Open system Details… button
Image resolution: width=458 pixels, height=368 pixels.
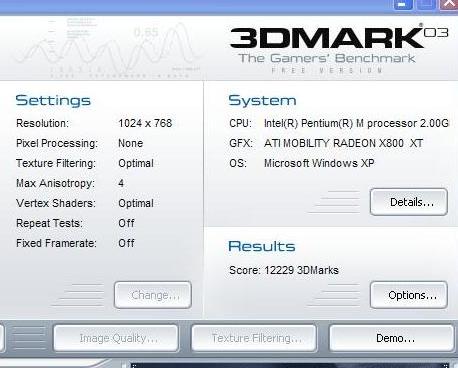click(409, 202)
